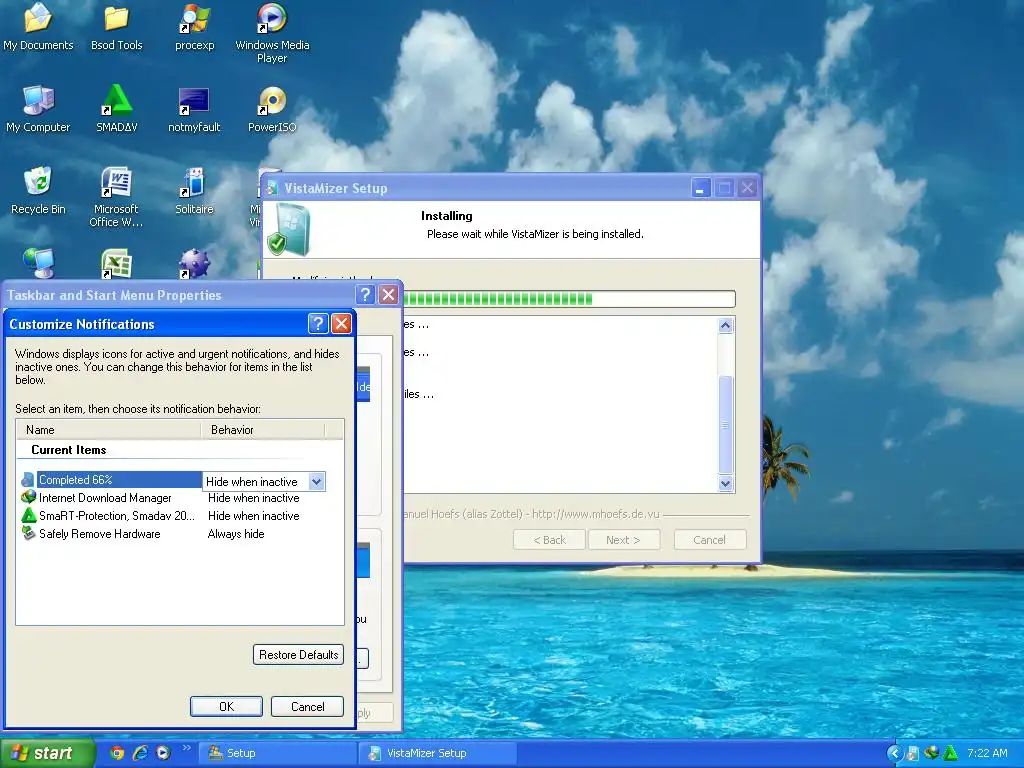Click the Behavior column header
The height and width of the screenshot is (768, 1024).
263,430
